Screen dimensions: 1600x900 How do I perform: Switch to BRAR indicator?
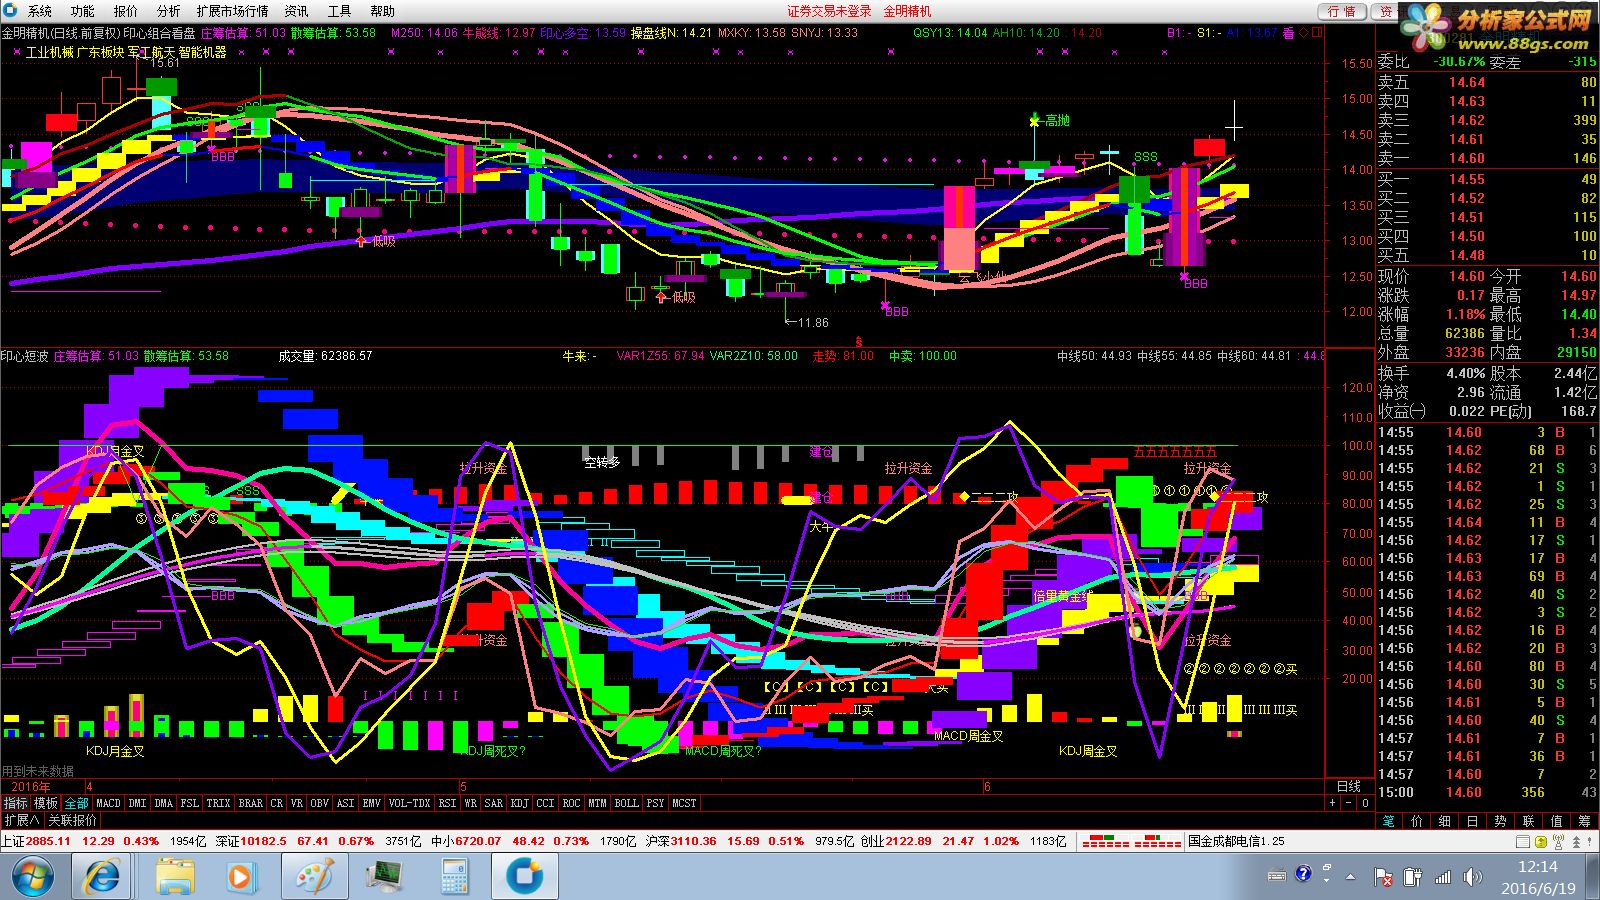pos(250,803)
